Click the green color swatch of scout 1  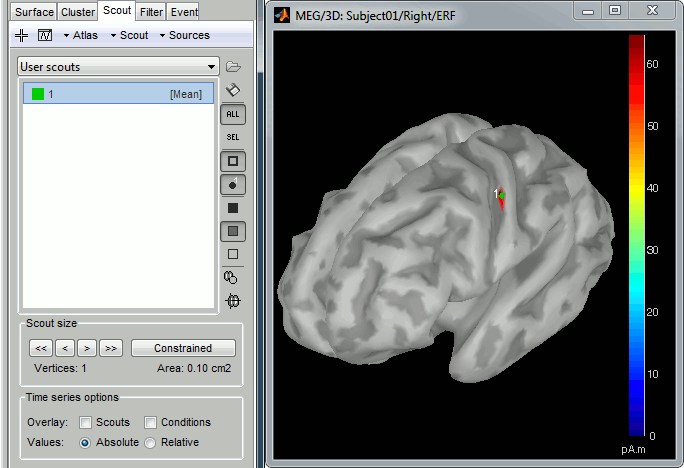[37, 94]
